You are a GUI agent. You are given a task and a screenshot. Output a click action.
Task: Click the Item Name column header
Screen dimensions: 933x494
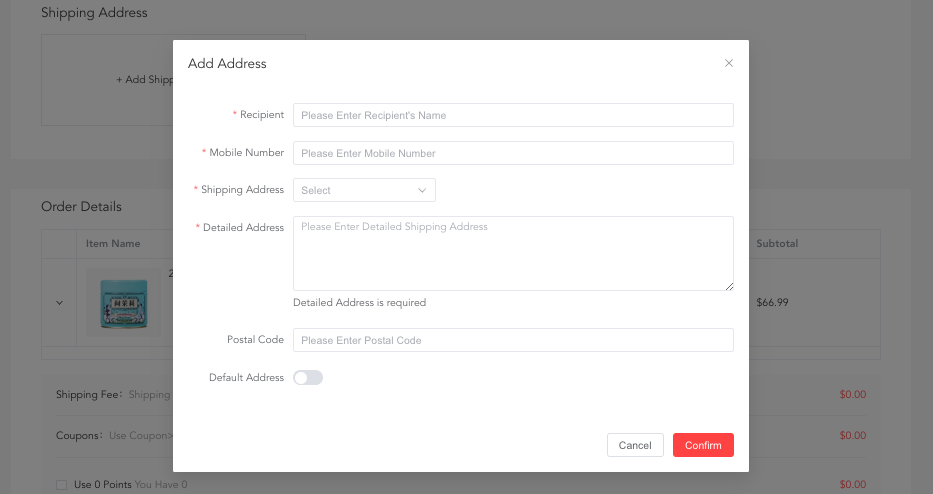click(113, 243)
